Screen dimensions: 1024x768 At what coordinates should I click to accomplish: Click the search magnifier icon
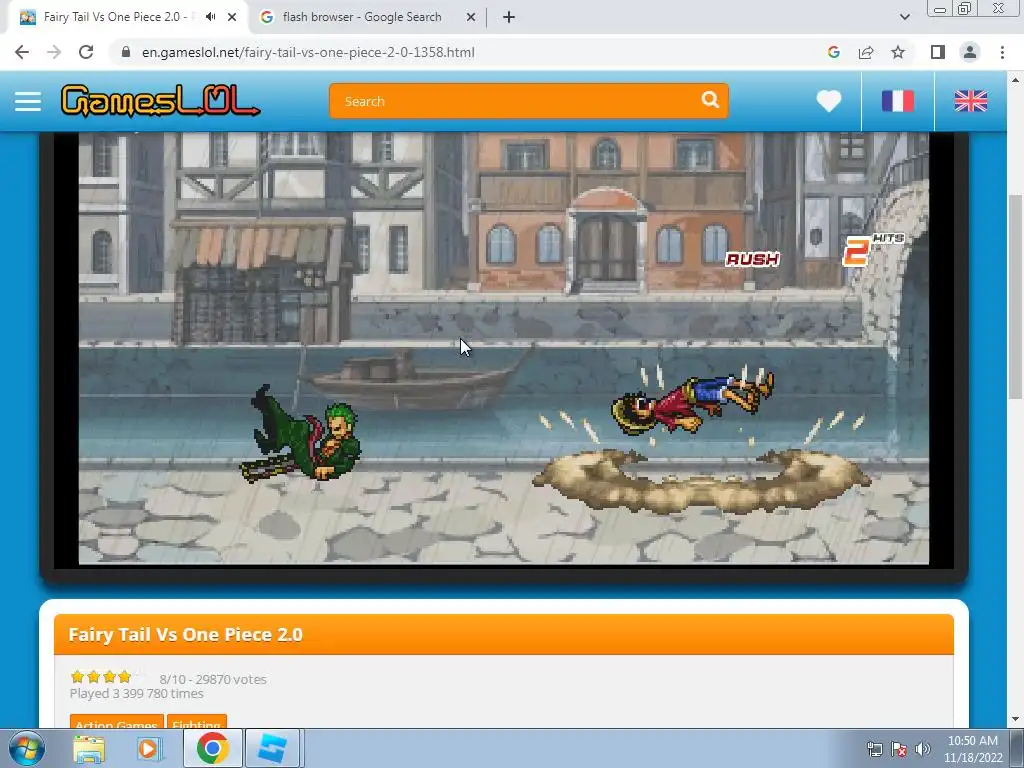pyautogui.click(x=710, y=100)
